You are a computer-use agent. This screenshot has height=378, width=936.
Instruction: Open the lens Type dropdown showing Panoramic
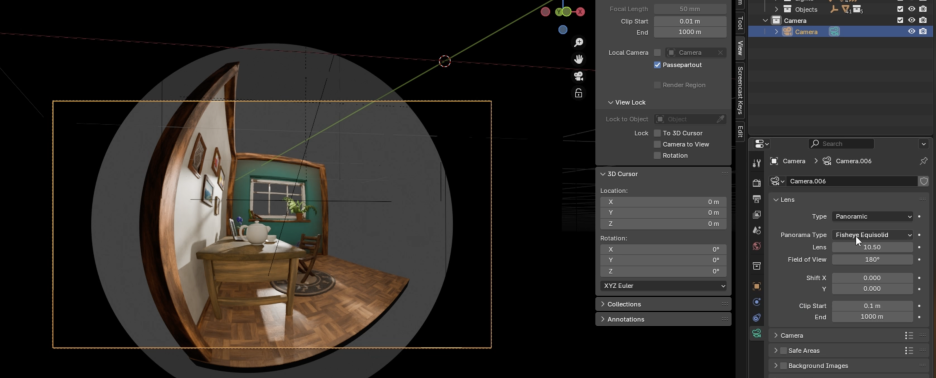[873, 216]
